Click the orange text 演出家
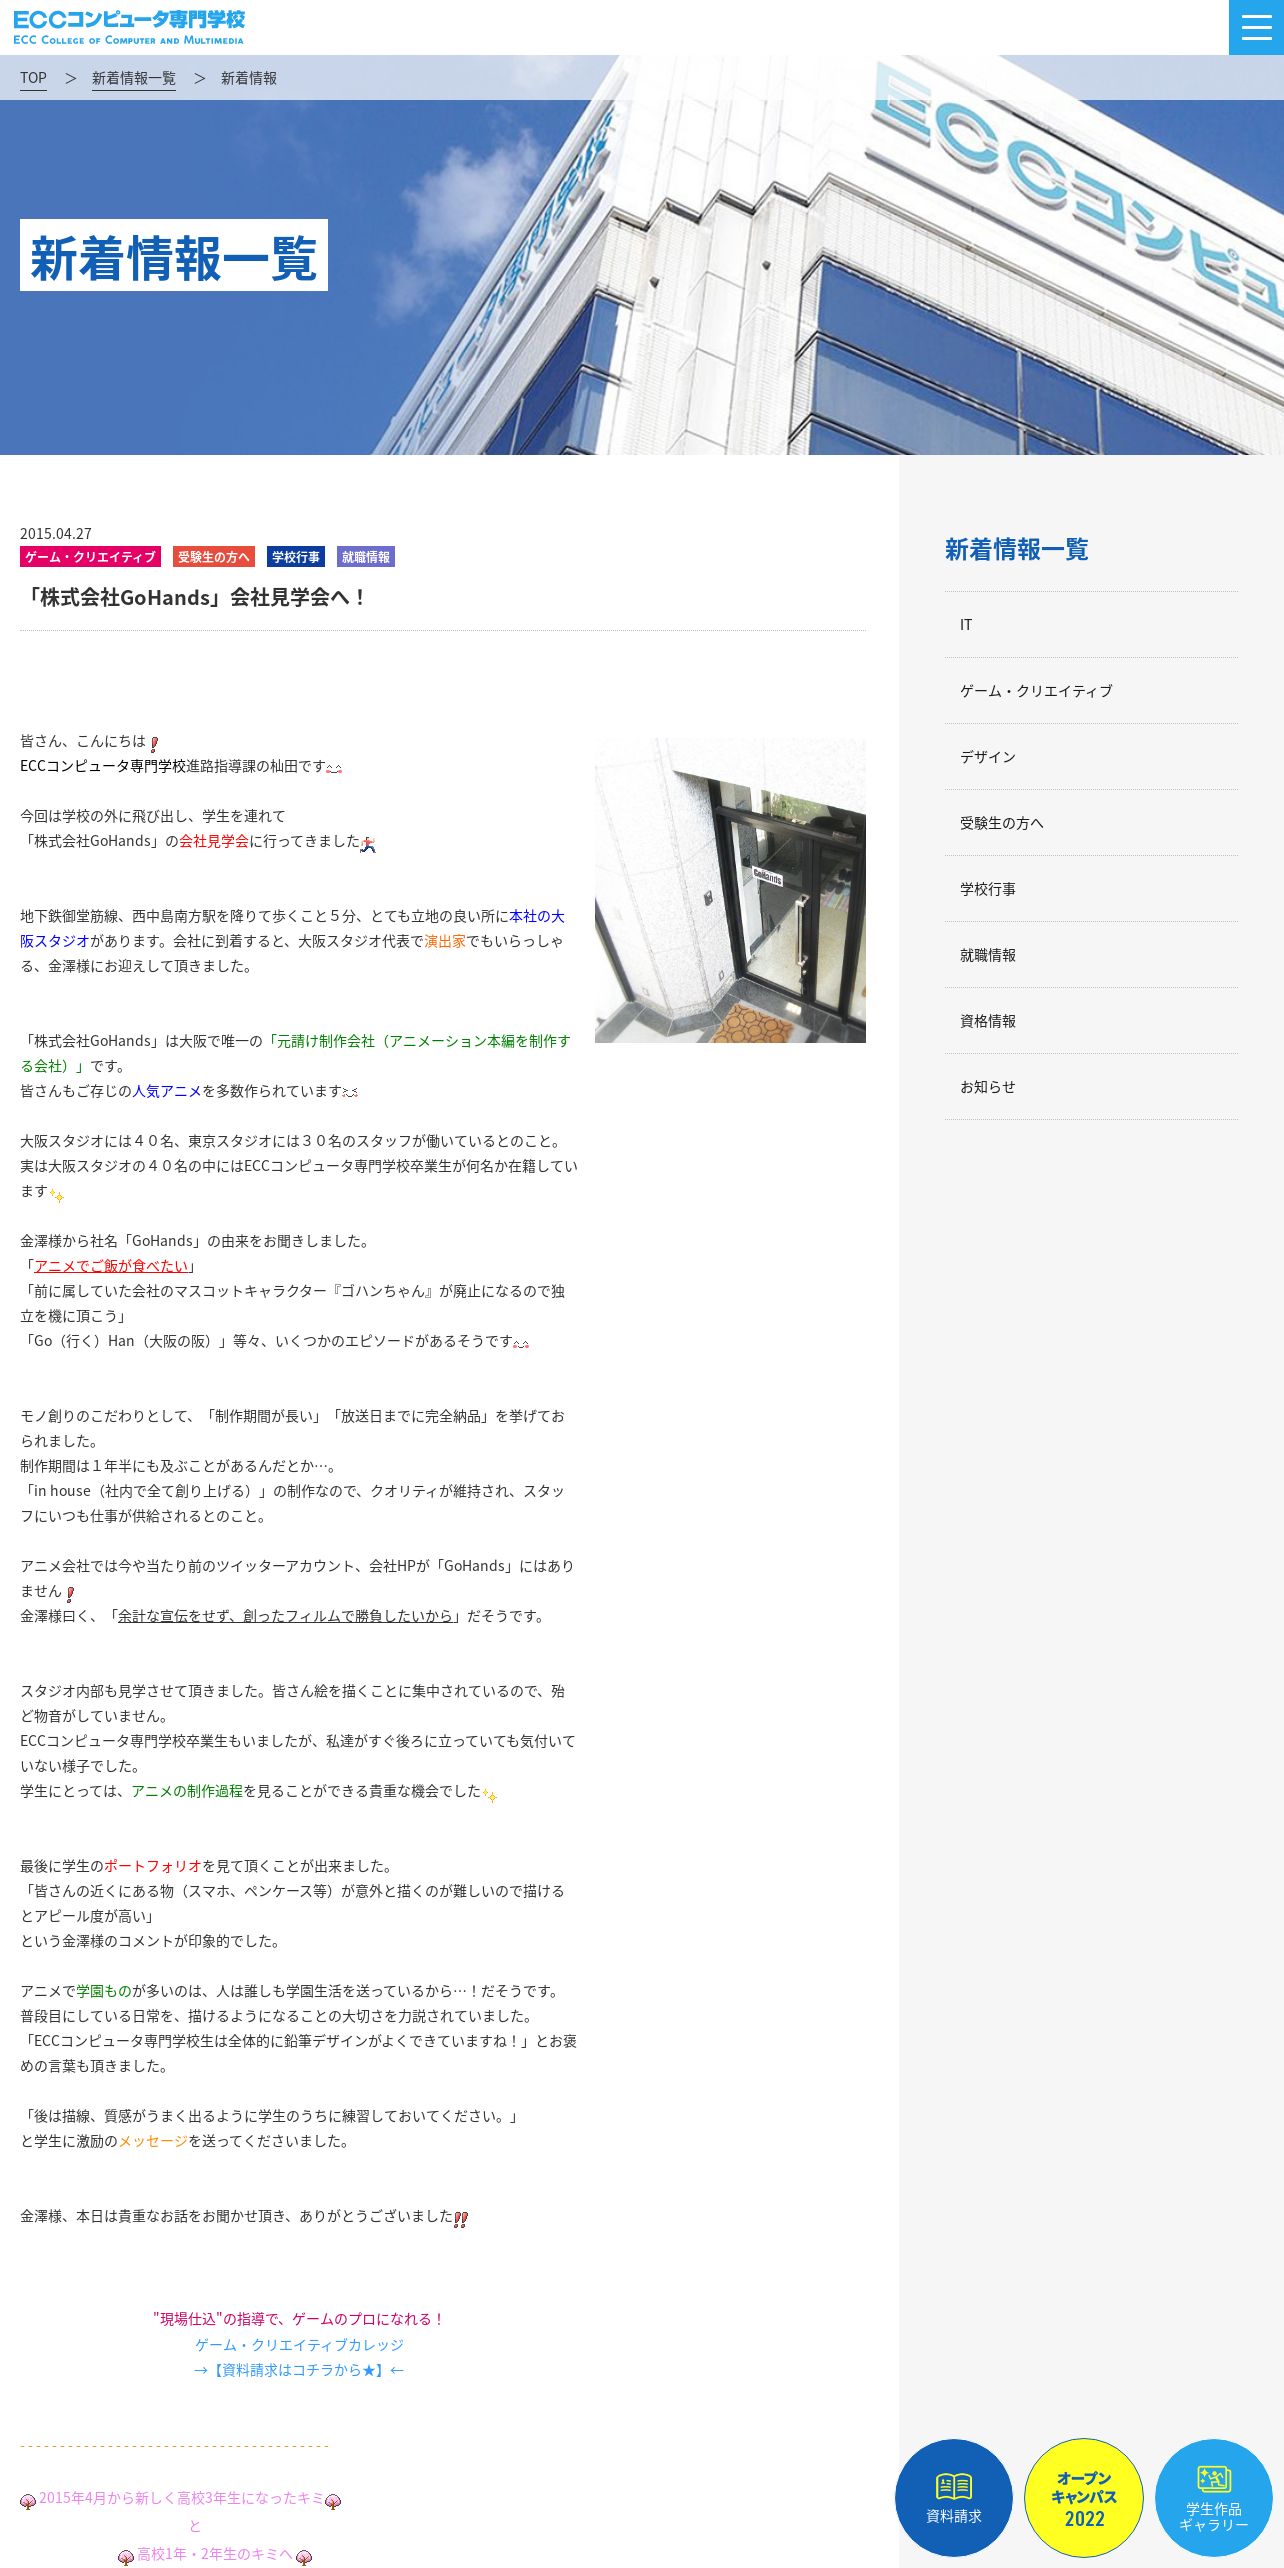 click(x=445, y=941)
